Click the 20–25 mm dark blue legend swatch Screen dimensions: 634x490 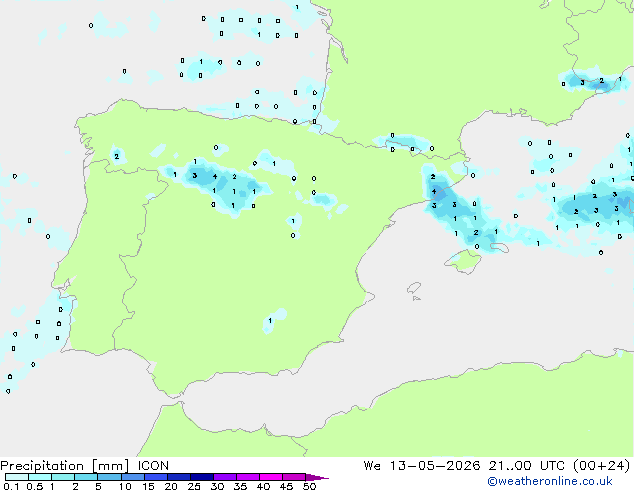[x=178, y=477]
